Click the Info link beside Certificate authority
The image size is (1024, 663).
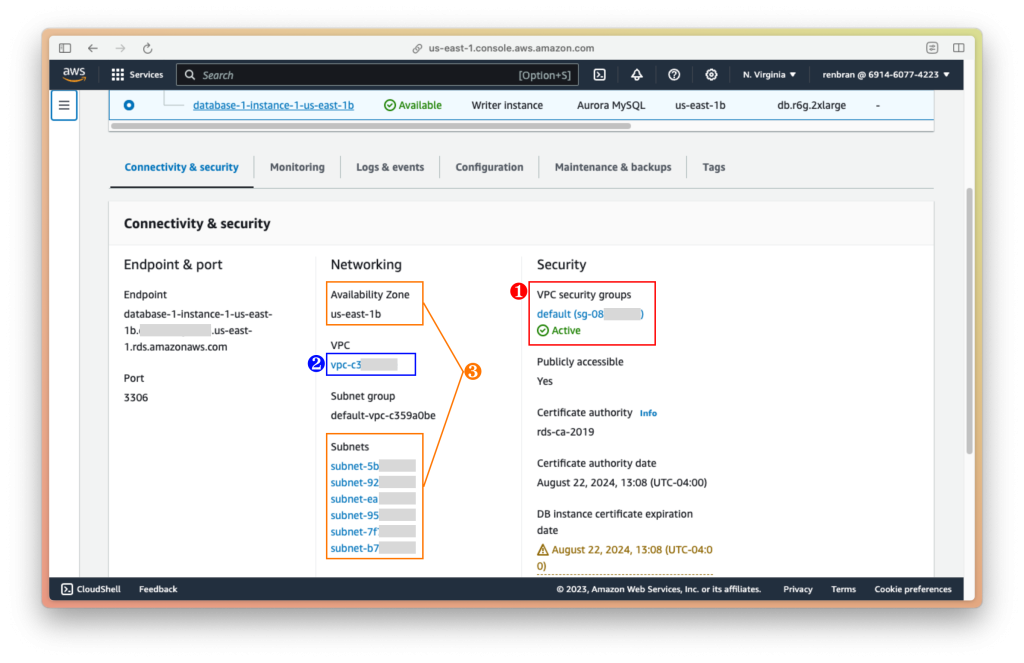[x=648, y=412]
